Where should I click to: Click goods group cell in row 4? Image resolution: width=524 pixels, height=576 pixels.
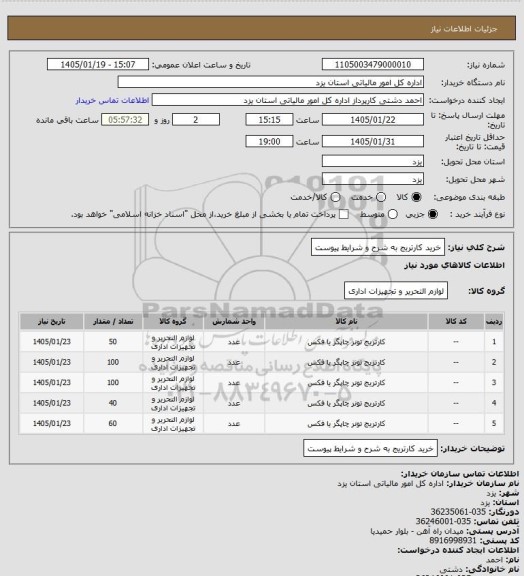pos(173,403)
